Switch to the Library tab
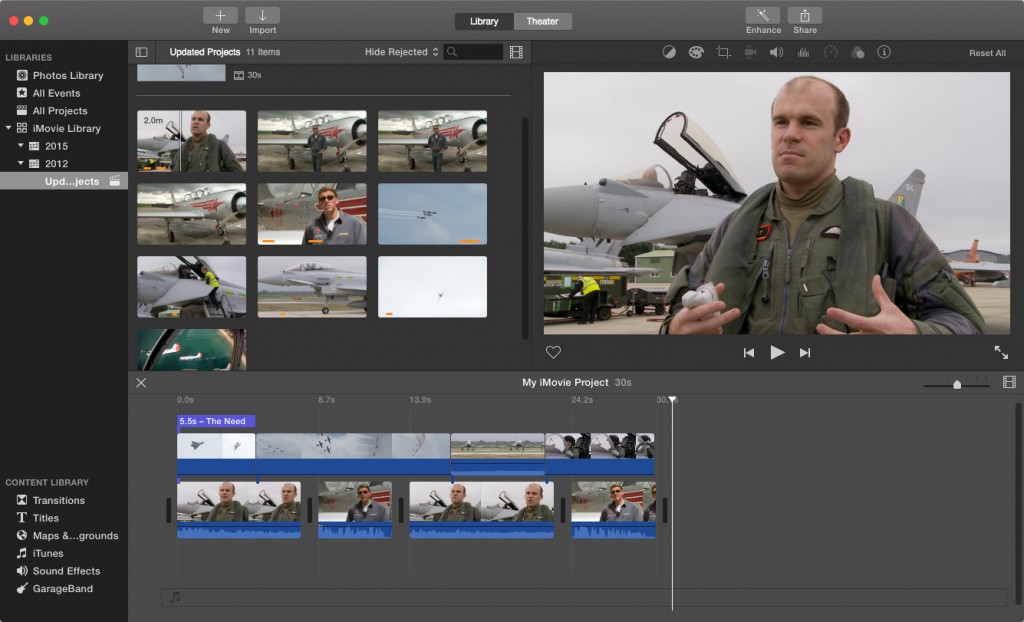Image resolution: width=1024 pixels, height=622 pixels. (484, 22)
